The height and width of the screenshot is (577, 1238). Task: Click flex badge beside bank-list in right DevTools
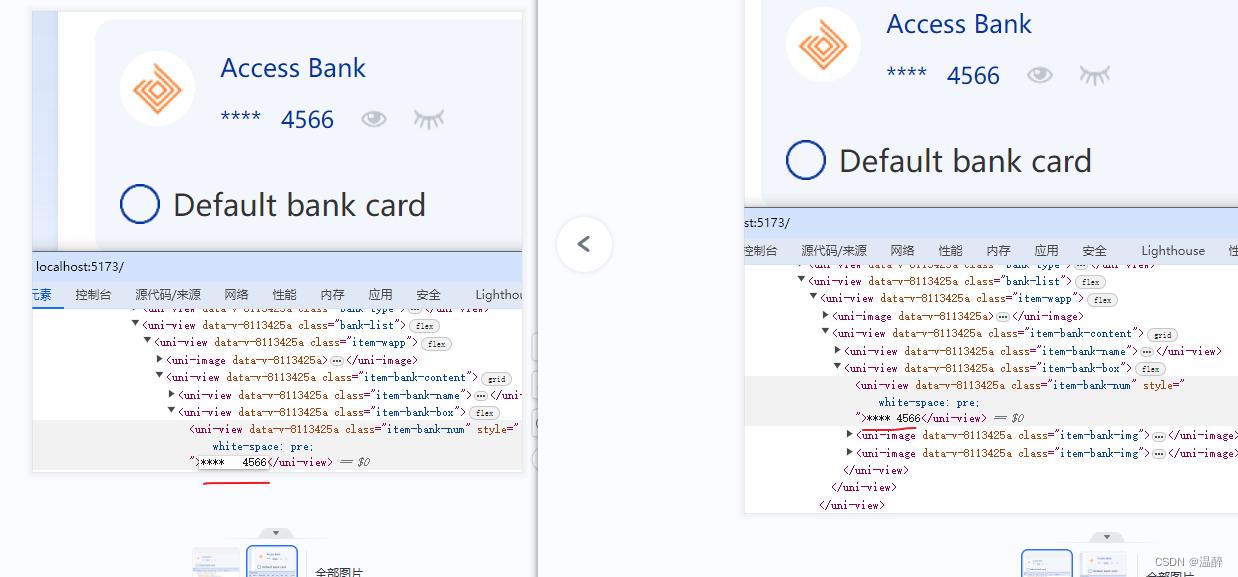pyautogui.click(x=1090, y=282)
